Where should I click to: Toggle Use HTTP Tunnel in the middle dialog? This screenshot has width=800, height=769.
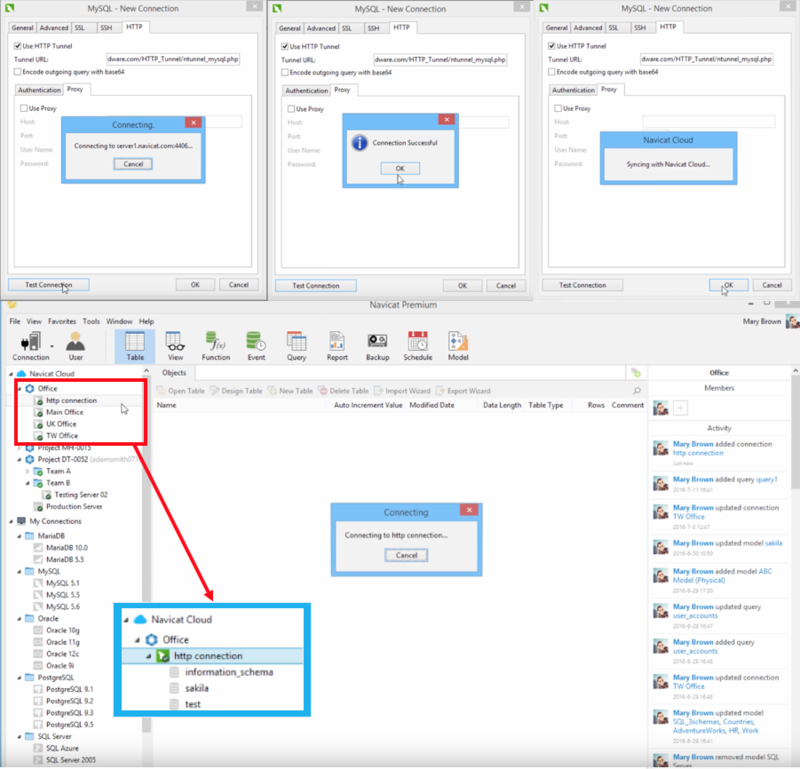click(285, 46)
